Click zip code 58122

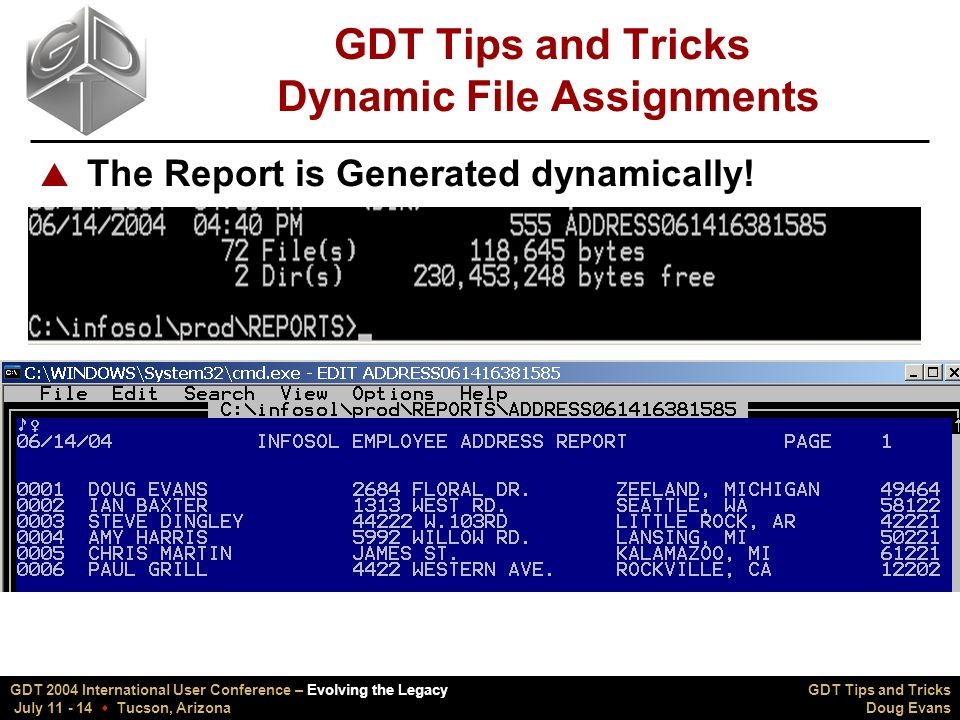[910, 505]
